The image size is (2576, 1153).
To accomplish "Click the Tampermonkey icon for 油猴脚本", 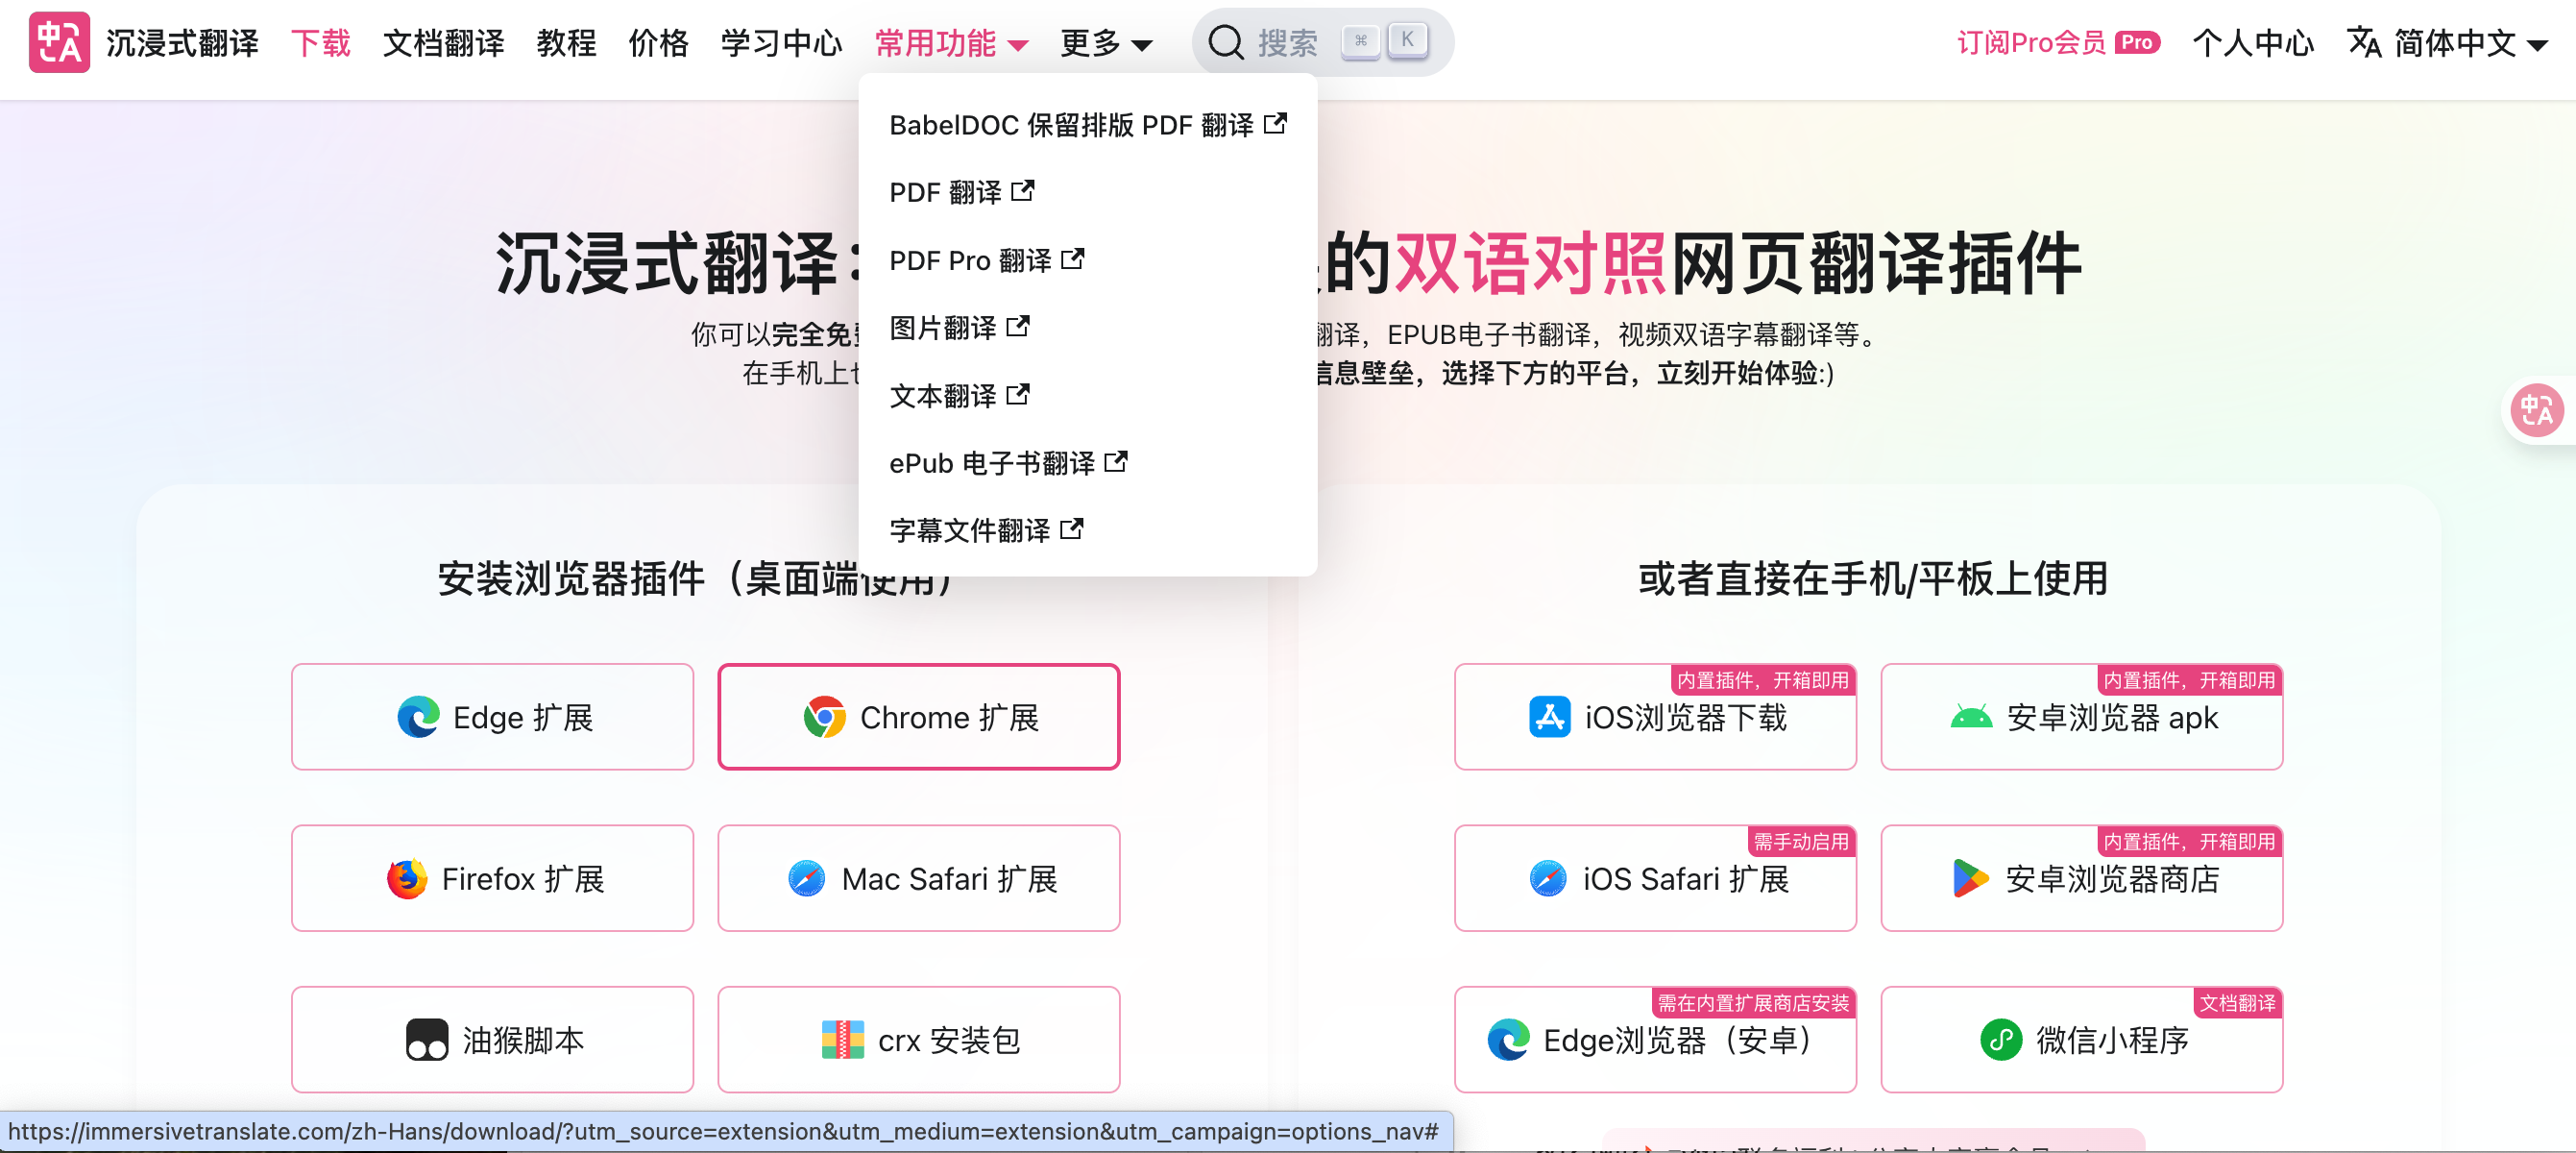I will coord(427,1040).
